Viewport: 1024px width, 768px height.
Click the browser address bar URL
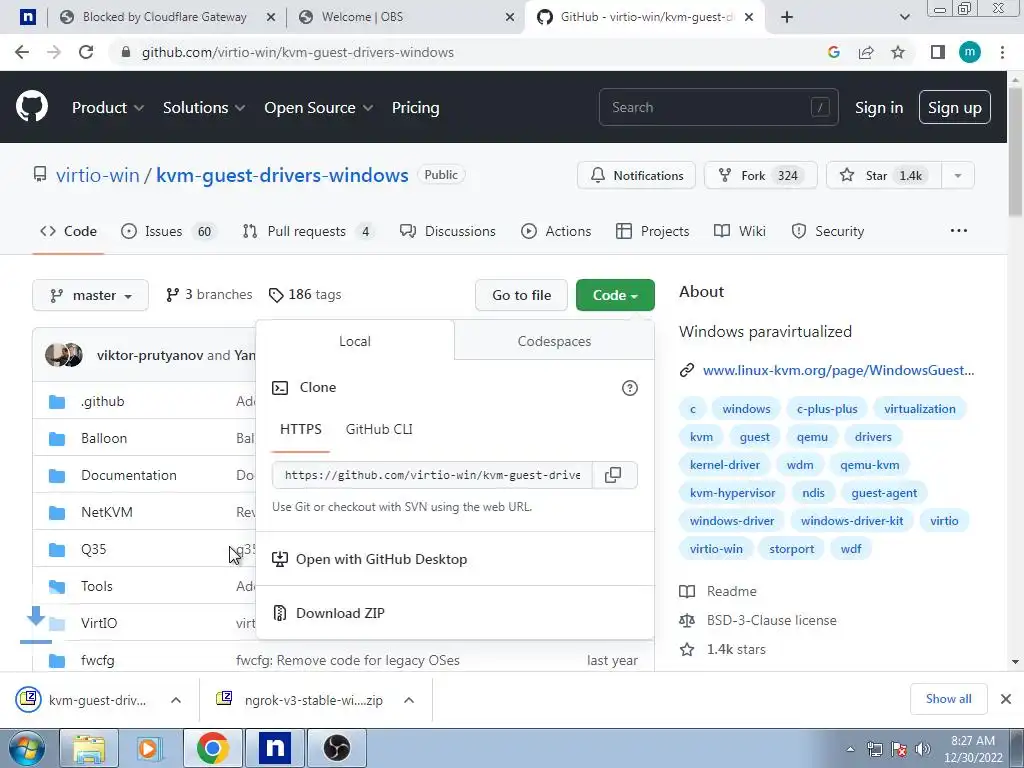298,52
